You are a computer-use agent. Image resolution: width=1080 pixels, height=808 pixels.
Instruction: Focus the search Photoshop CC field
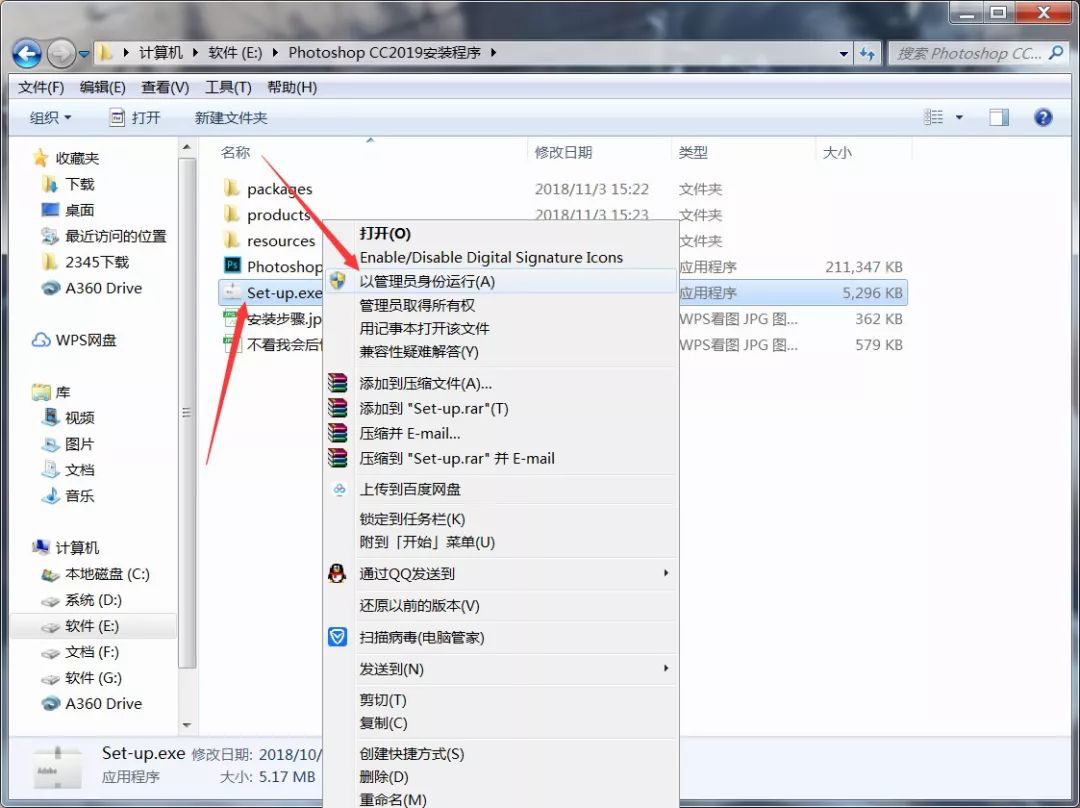pos(977,53)
